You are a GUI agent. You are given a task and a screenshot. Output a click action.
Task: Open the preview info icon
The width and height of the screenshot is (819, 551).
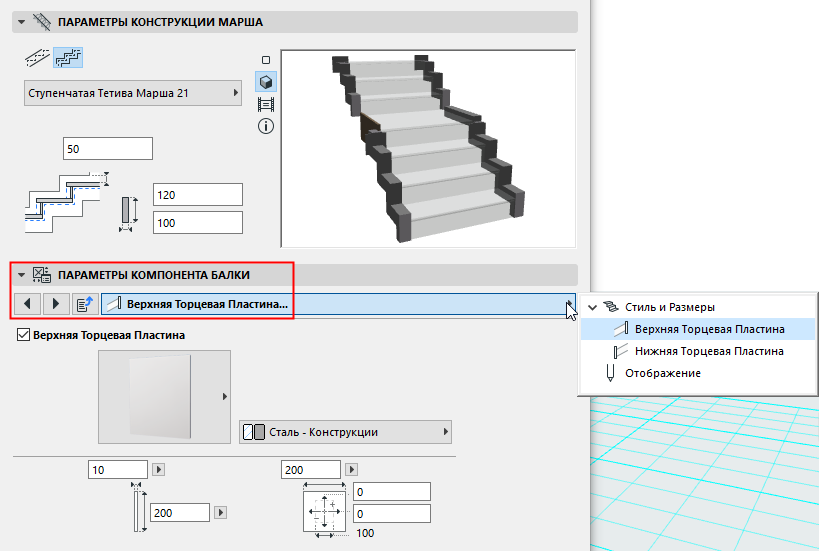click(x=266, y=126)
